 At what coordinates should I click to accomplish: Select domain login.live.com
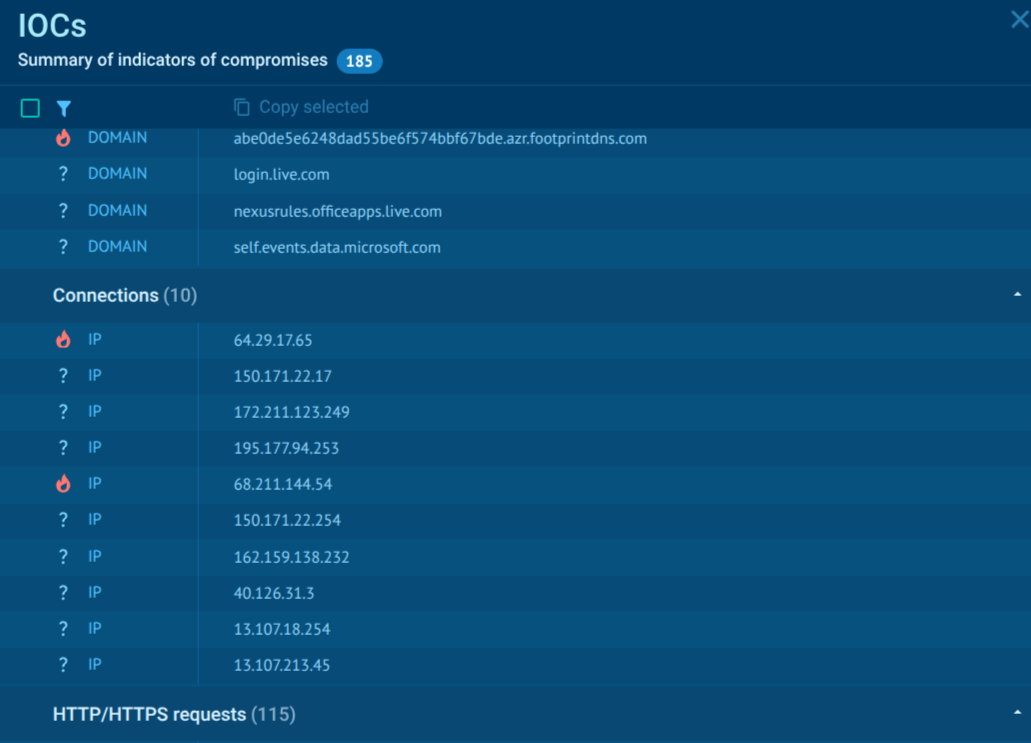tap(281, 175)
